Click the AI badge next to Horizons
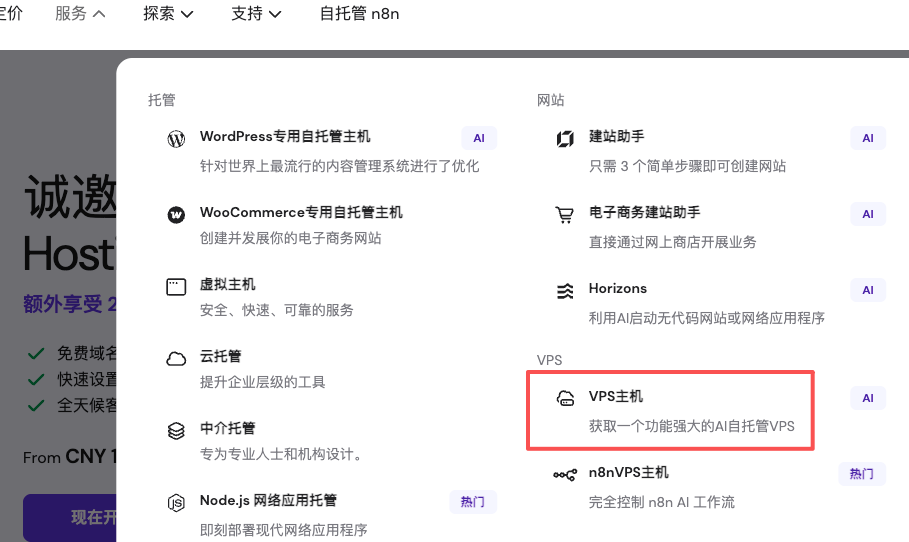The width and height of the screenshot is (909, 542). [868, 290]
